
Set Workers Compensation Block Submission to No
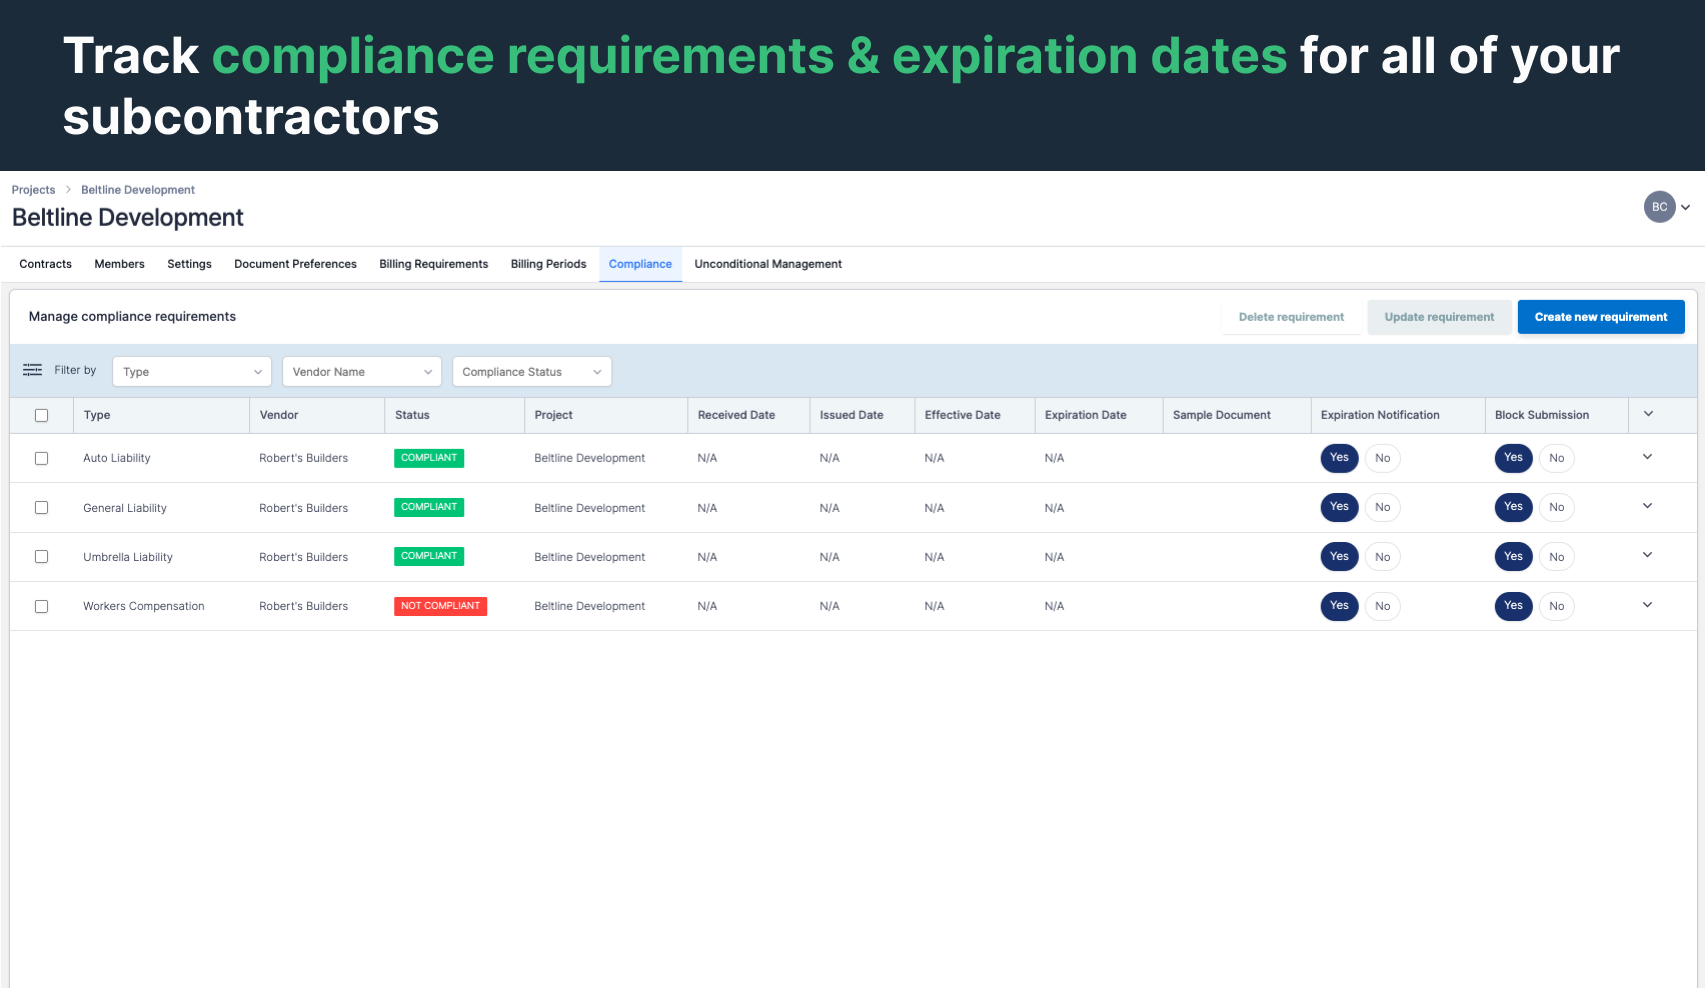point(1556,606)
